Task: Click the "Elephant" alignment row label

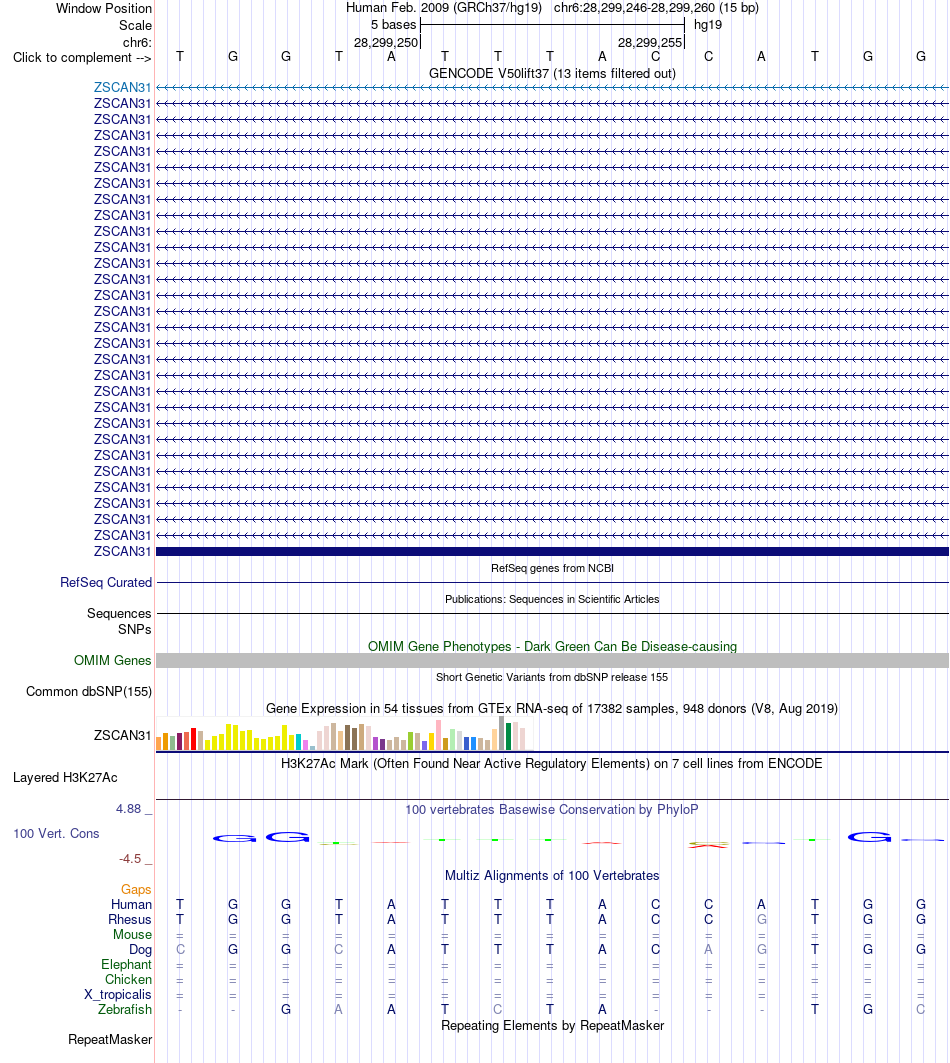Action: tap(126, 965)
